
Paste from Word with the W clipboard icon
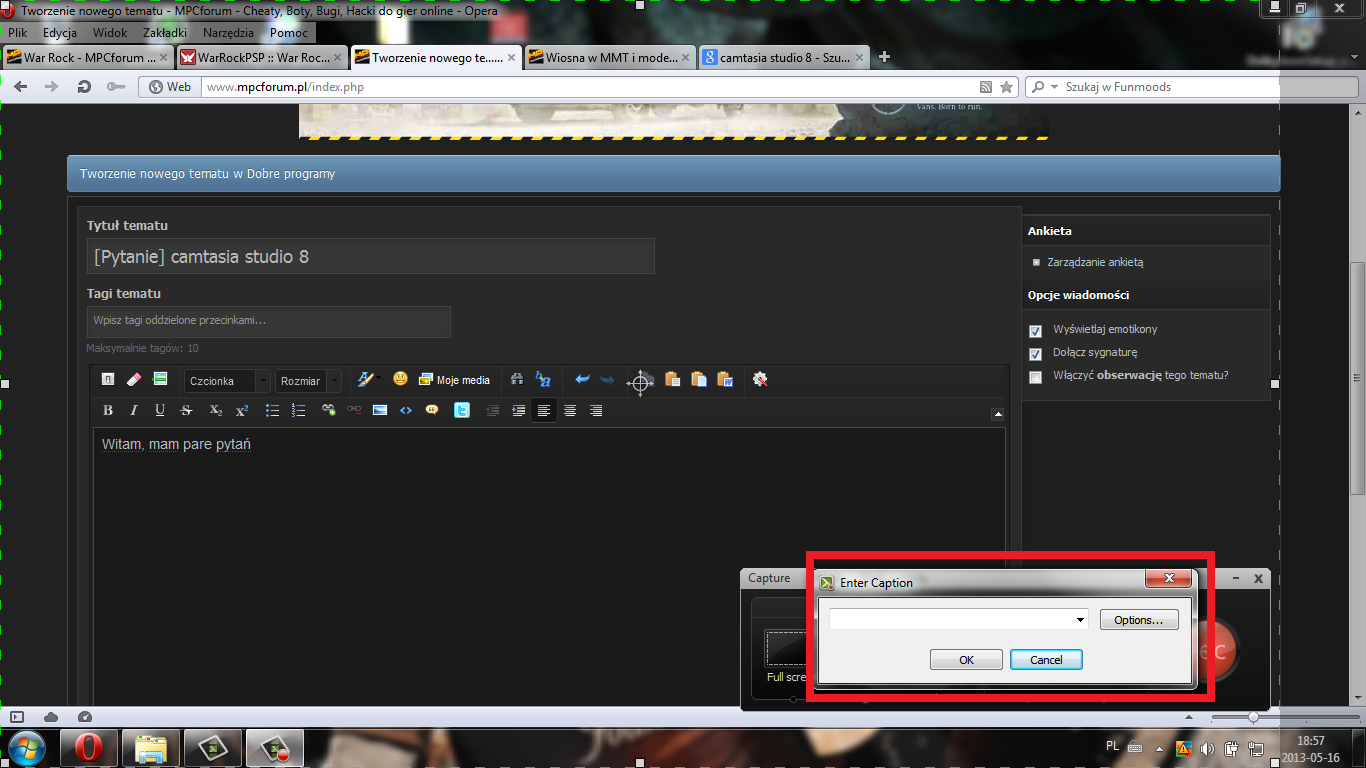[726, 380]
